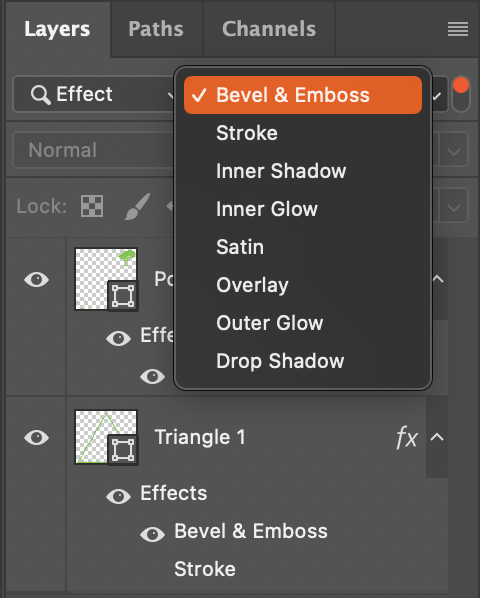Click smart object badge on Triangle 1 thumbnail

tap(123, 450)
